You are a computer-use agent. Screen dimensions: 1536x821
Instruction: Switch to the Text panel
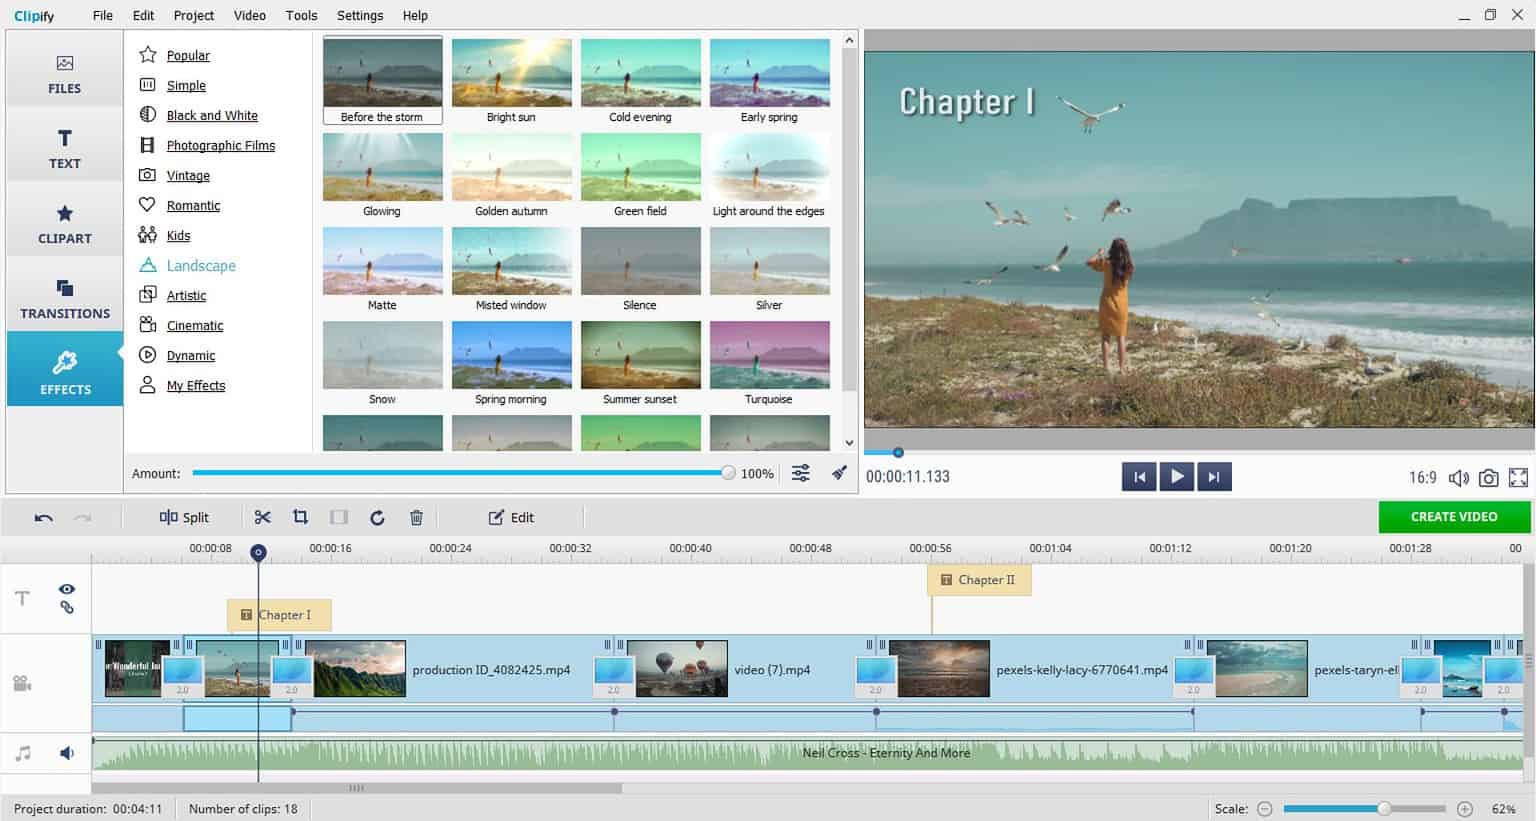click(64, 146)
